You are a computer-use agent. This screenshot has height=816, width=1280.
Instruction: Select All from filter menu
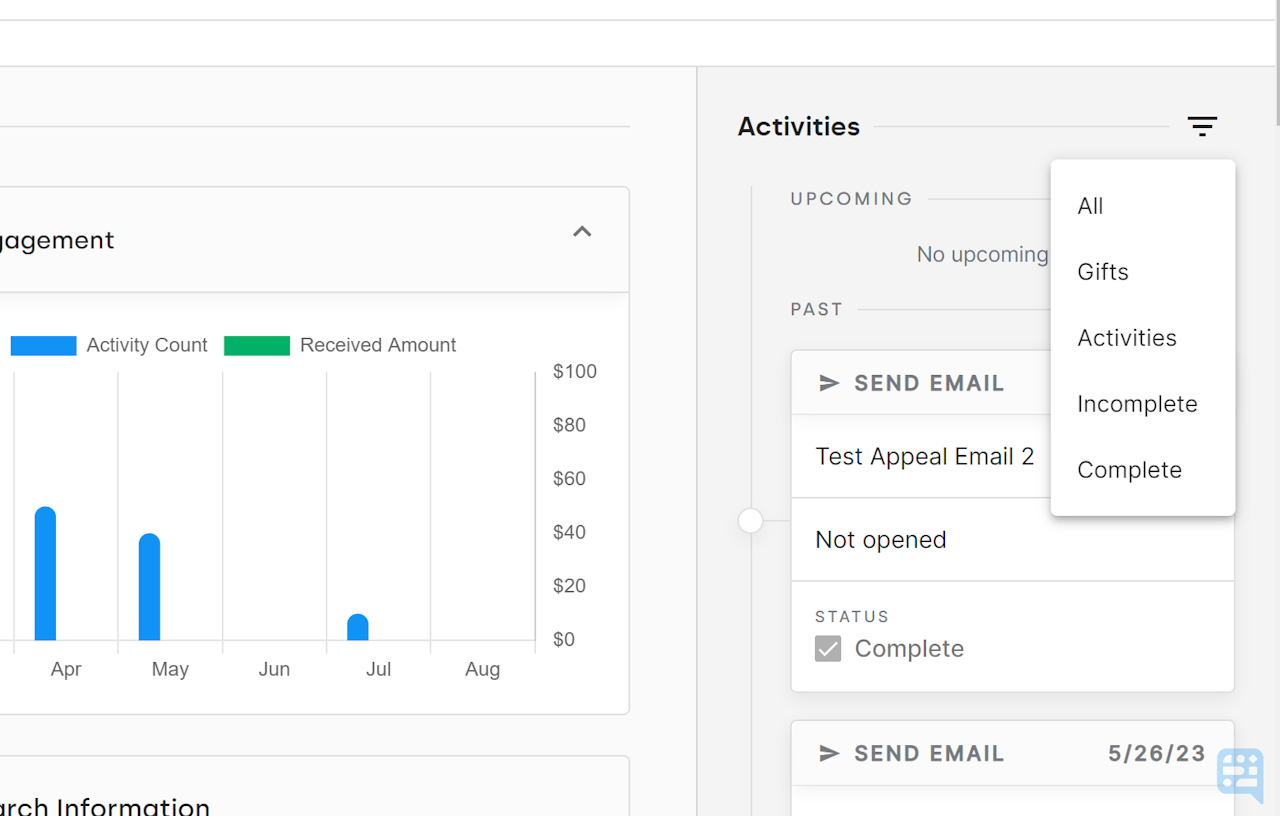[1090, 206]
